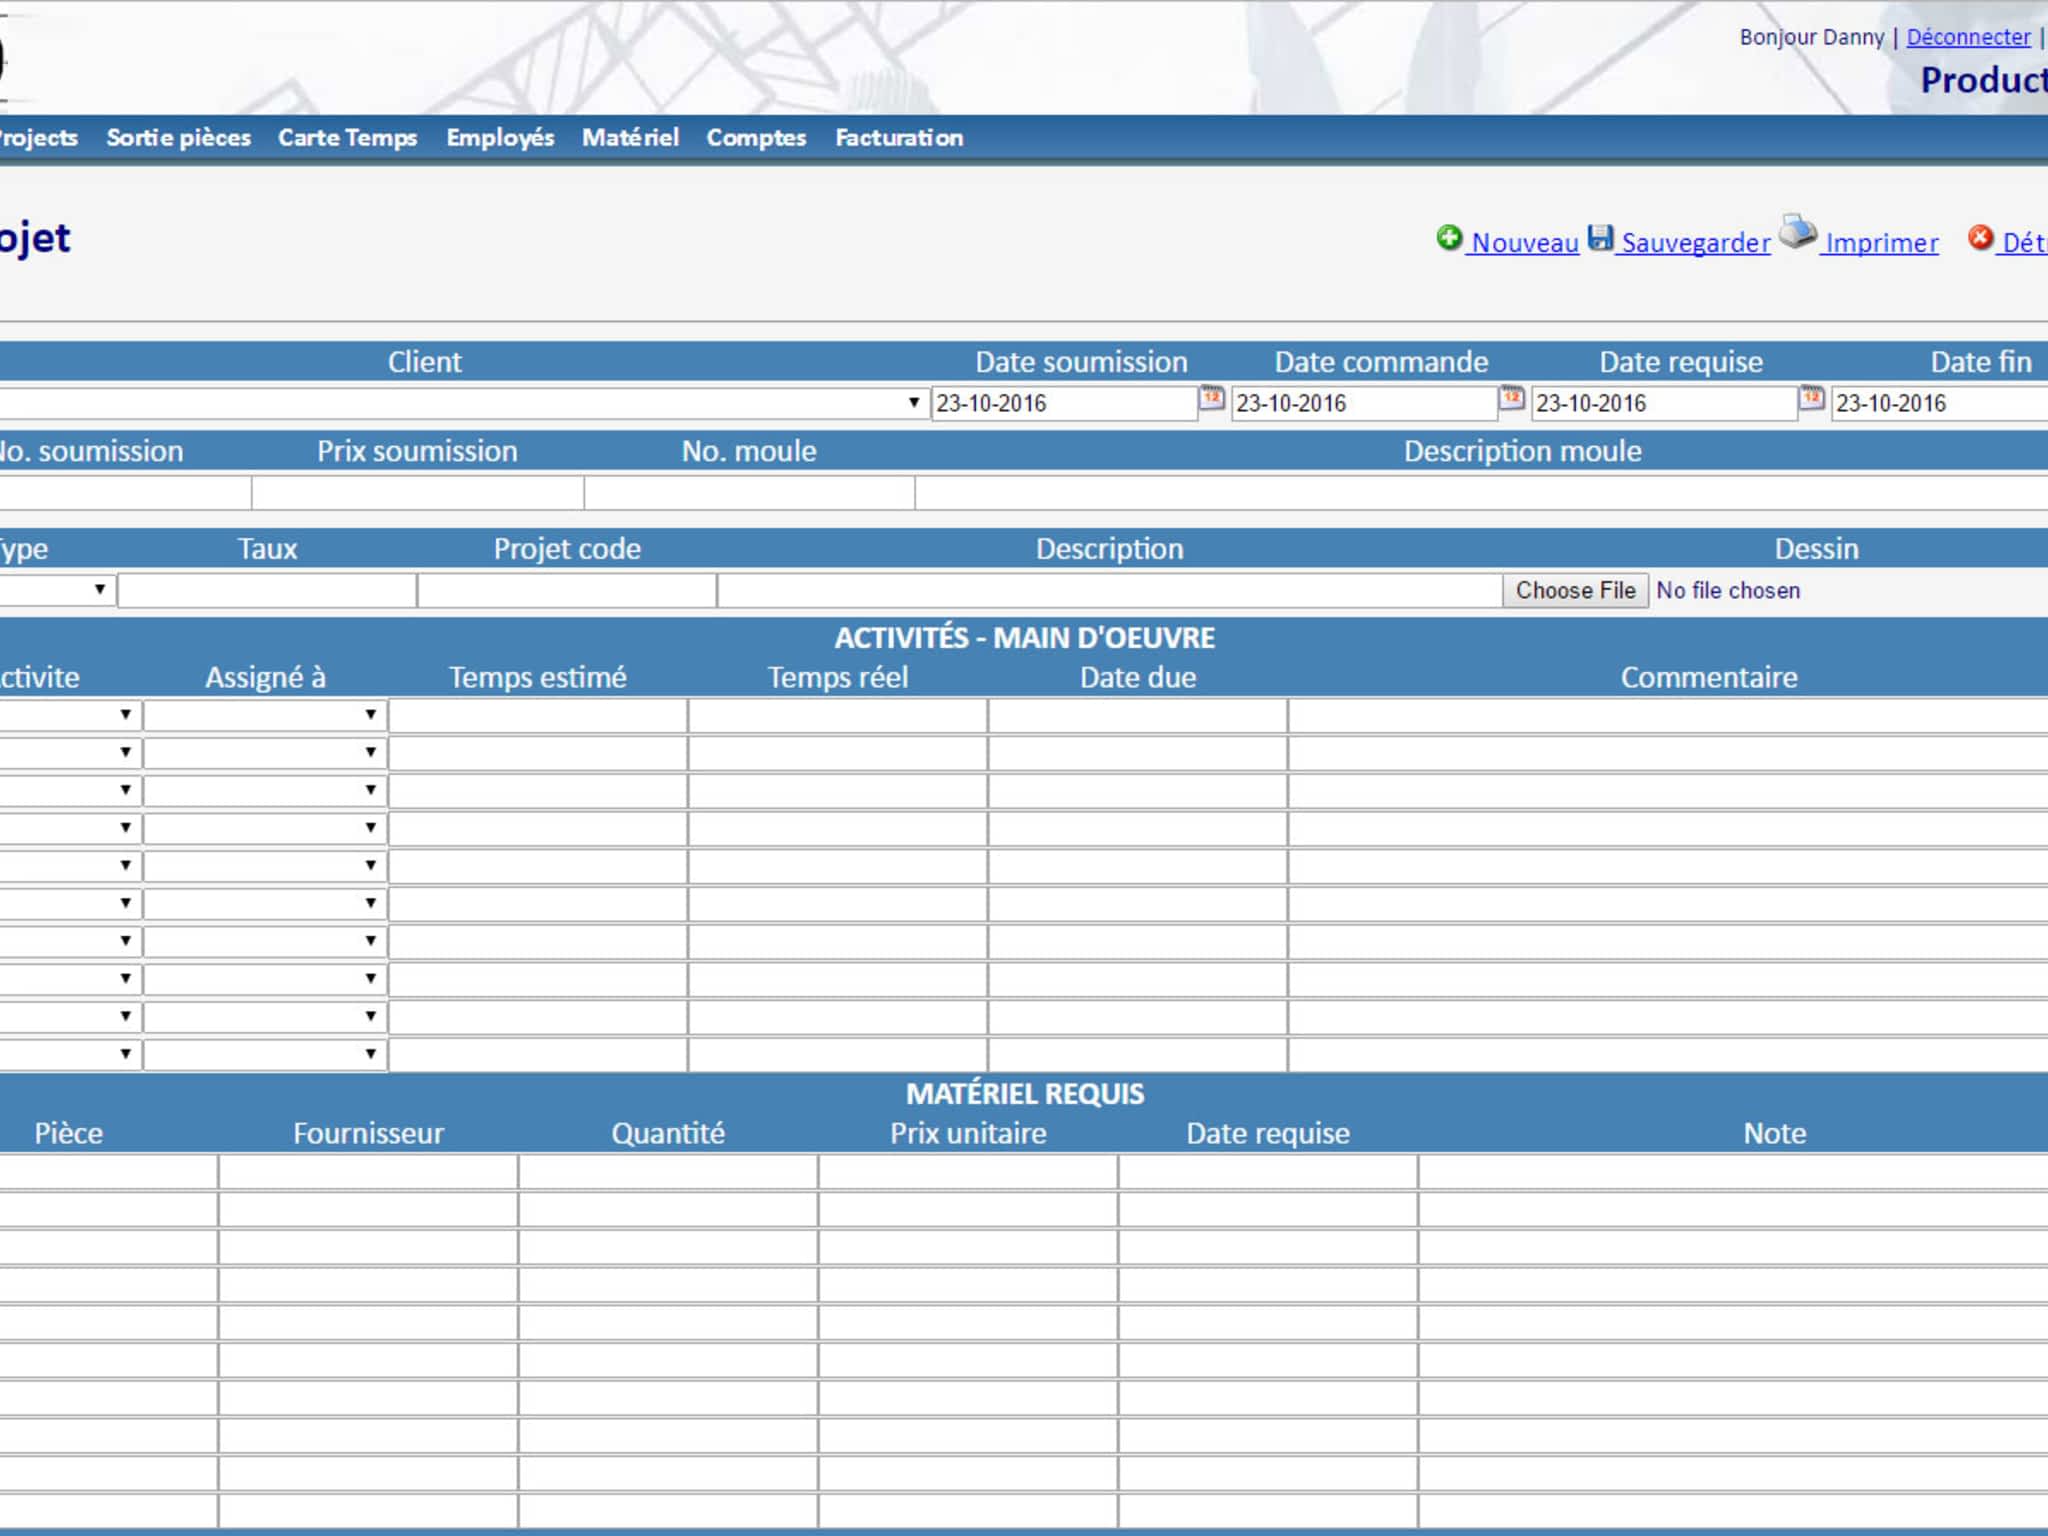Open calendar picker for Date soumission
Image resolution: width=2048 pixels, height=1536 pixels.
(1212, 399)
